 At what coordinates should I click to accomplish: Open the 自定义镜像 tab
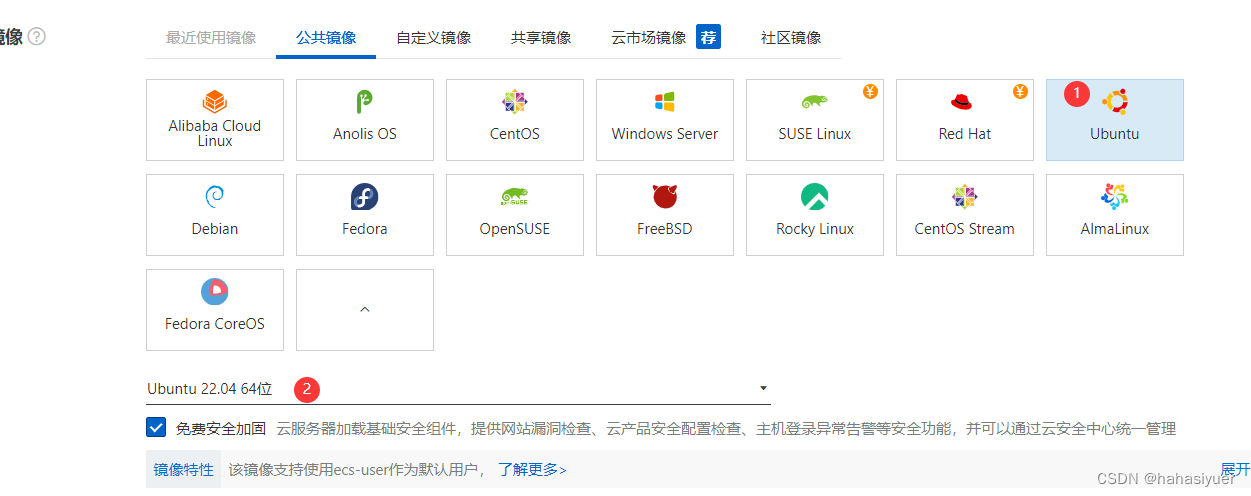click(433, 38)
